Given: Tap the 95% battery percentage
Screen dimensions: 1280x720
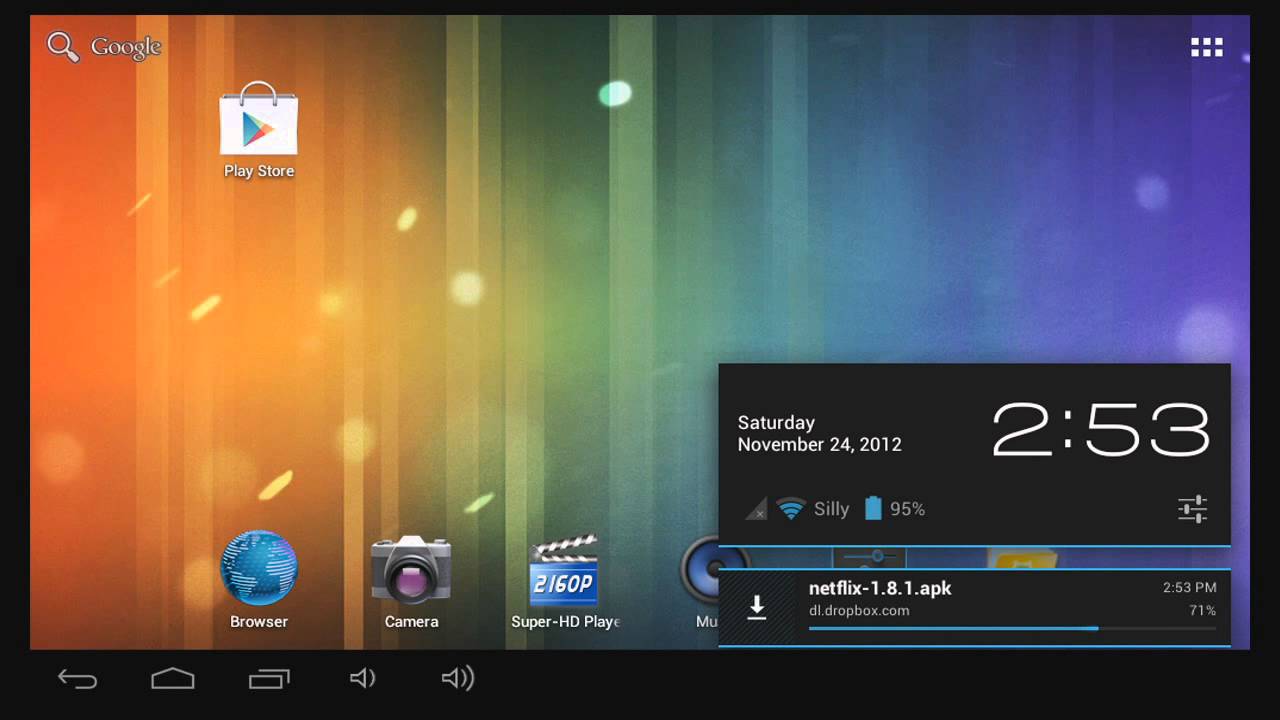Looking at the screenshot, I should (x=907, y=509).
